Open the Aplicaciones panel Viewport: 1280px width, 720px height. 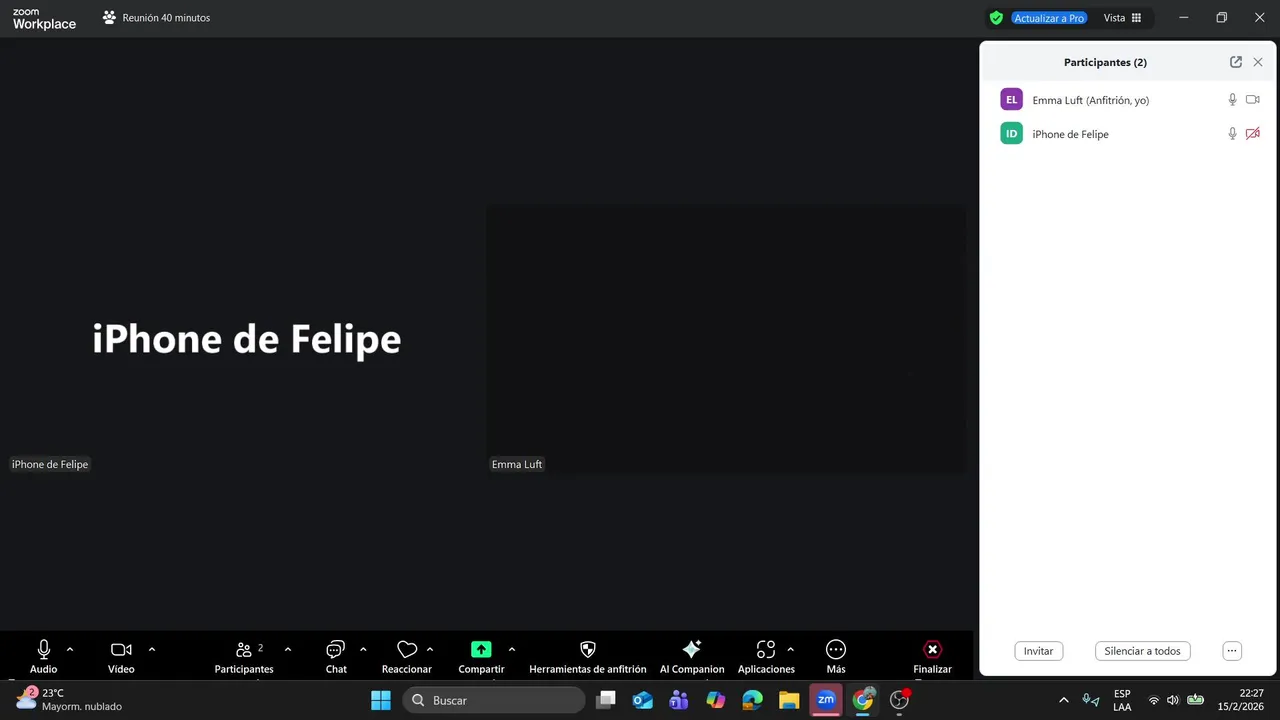(x=766, y=657)
